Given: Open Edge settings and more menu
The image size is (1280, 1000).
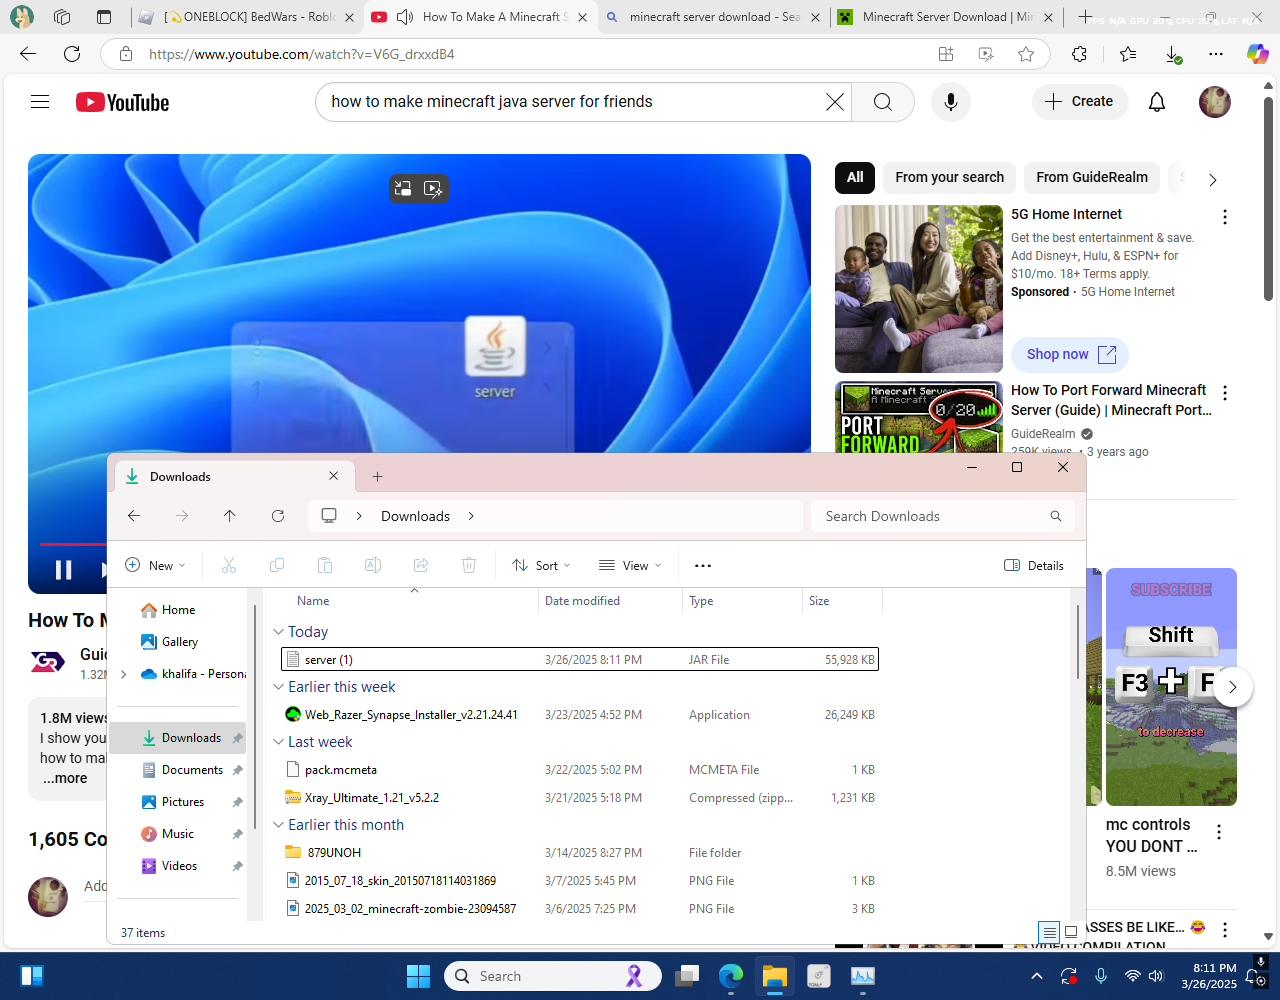Looking at the screenshot, I should pos(1216,54).
